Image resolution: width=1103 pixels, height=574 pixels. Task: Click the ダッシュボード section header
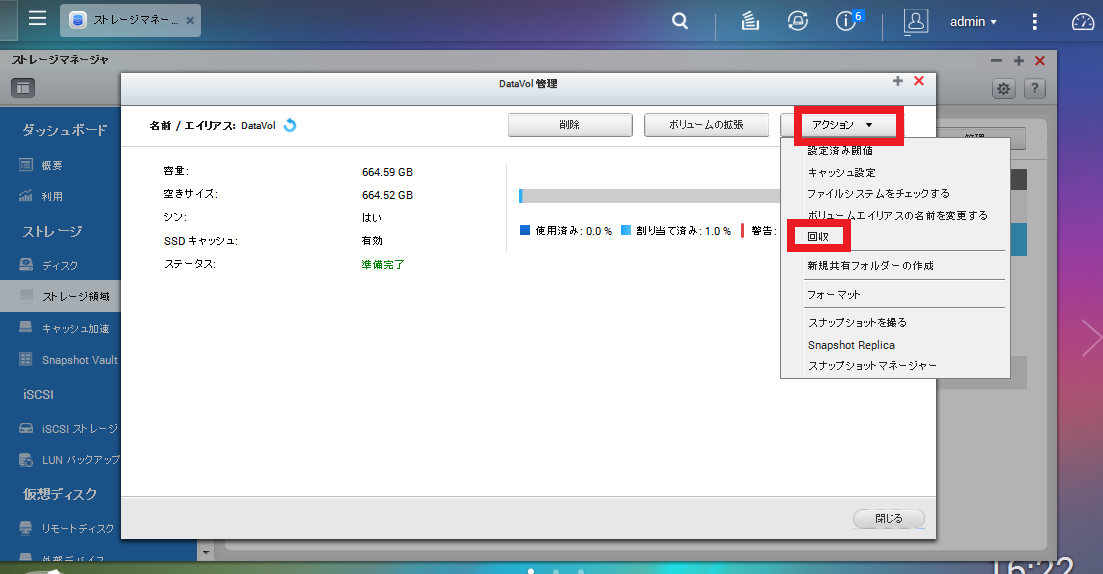(x=65, y=130)
